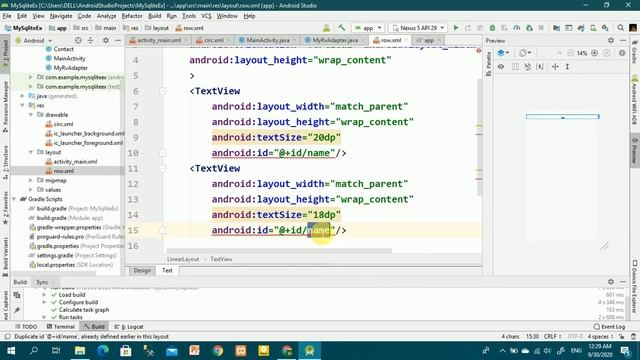Open the profiler gauge icon
This screenshot has height=360, width=640.
[x=517, y=28]
